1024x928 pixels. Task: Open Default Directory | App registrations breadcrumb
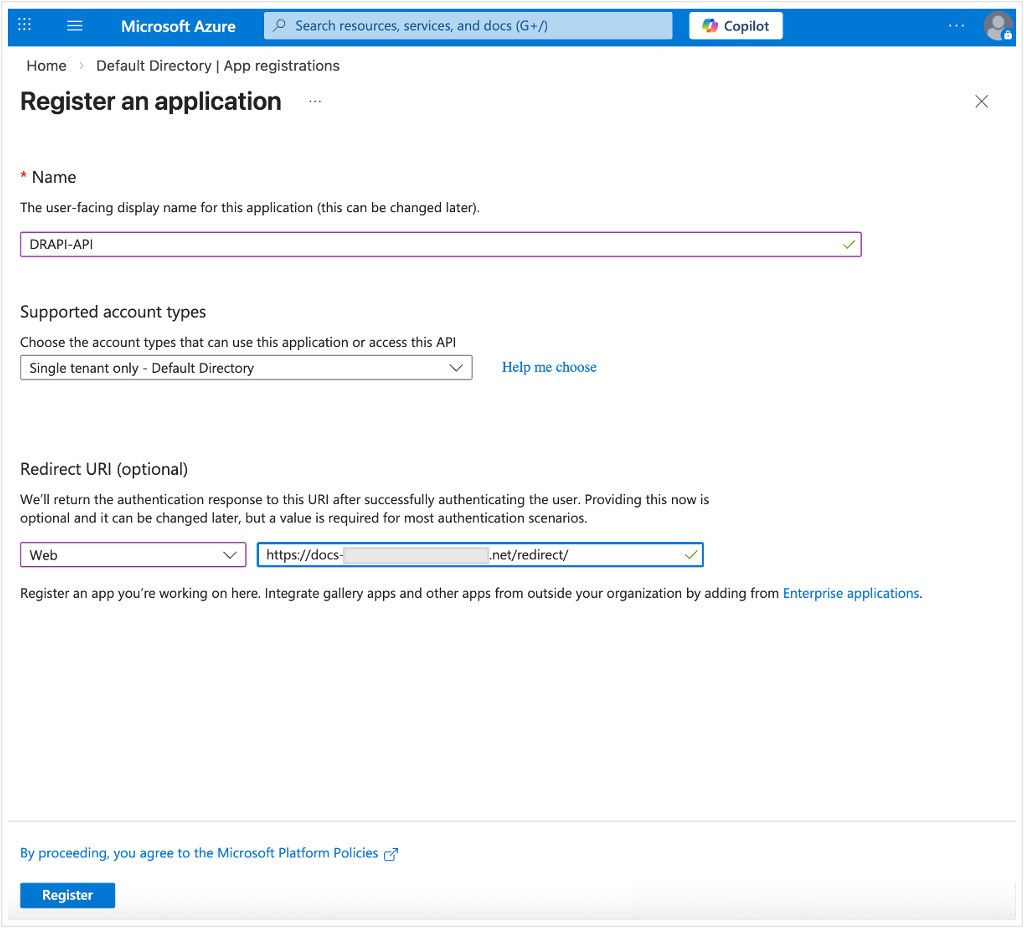click(218, 65)
